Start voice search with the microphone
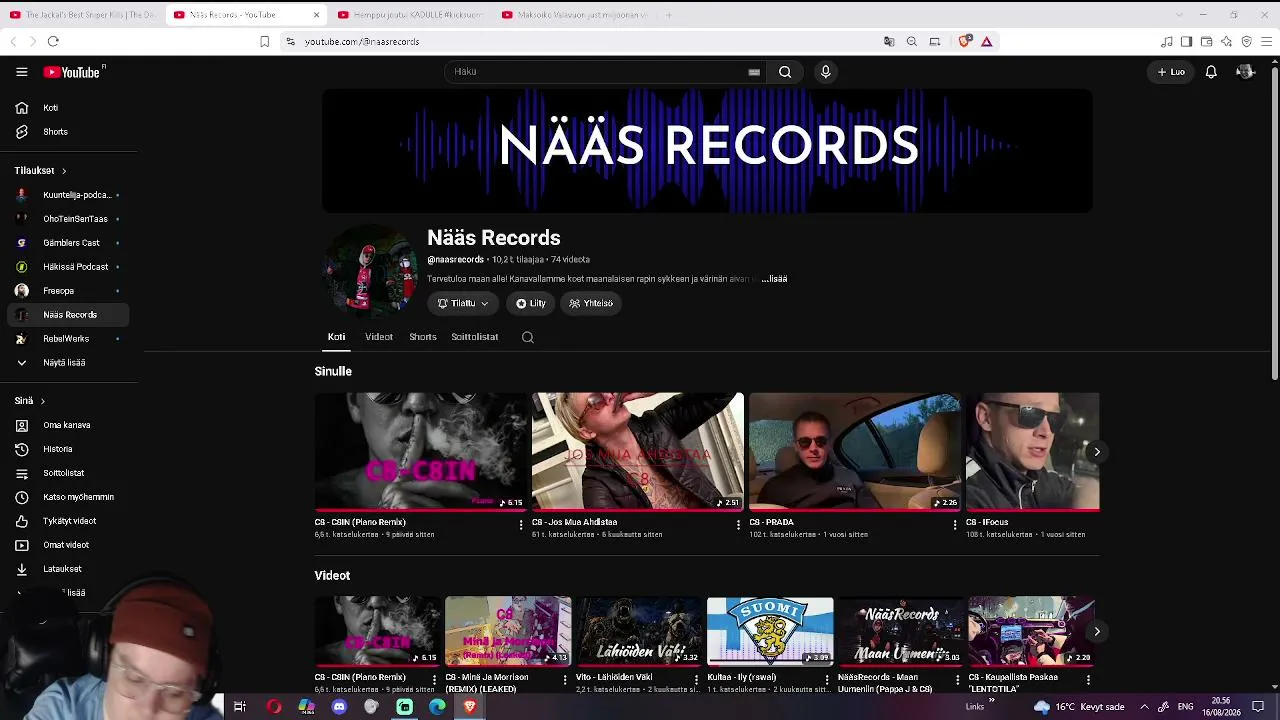Viewport: 1280px width, 720px height. (x=825, y=72)
